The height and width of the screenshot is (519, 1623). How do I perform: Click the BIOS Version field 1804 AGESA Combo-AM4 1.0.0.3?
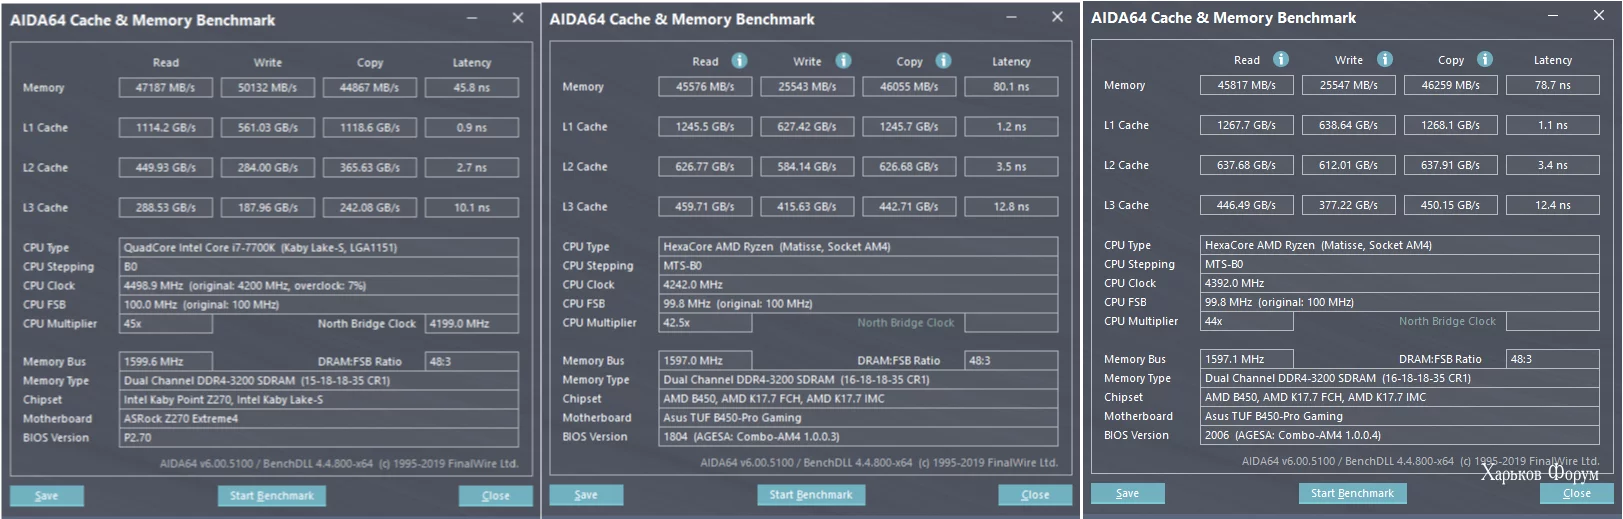pyautogui.click(x=858, y=437)
